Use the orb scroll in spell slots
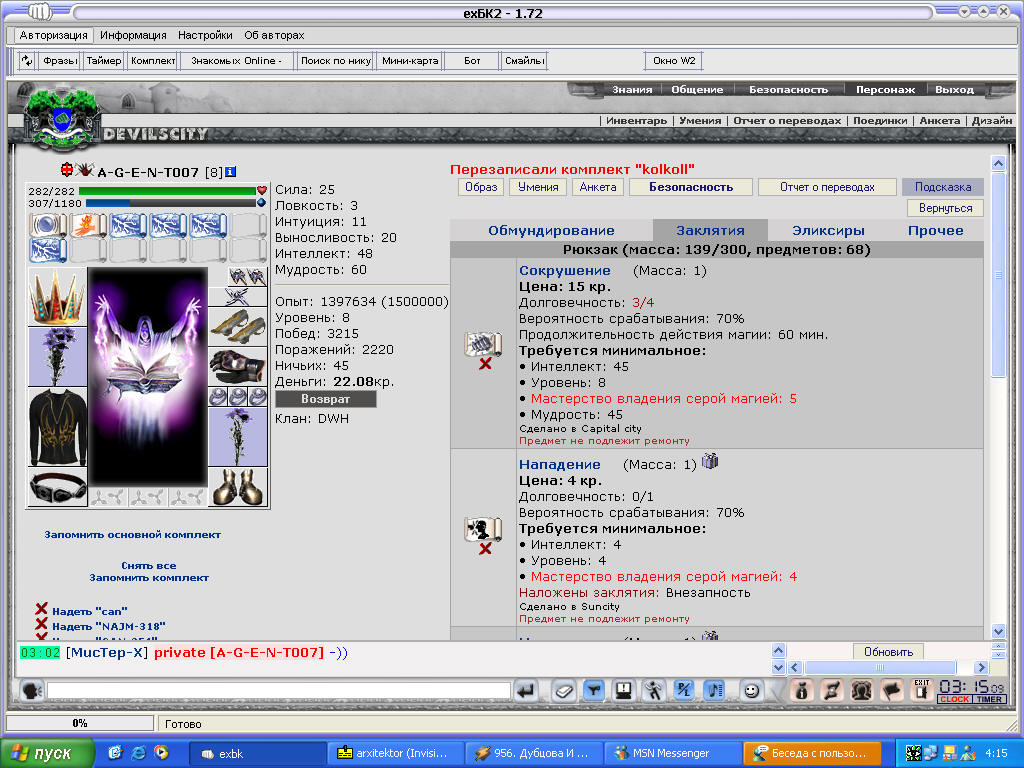Viewport: 1024px width, 768px height. pos(48,225)
